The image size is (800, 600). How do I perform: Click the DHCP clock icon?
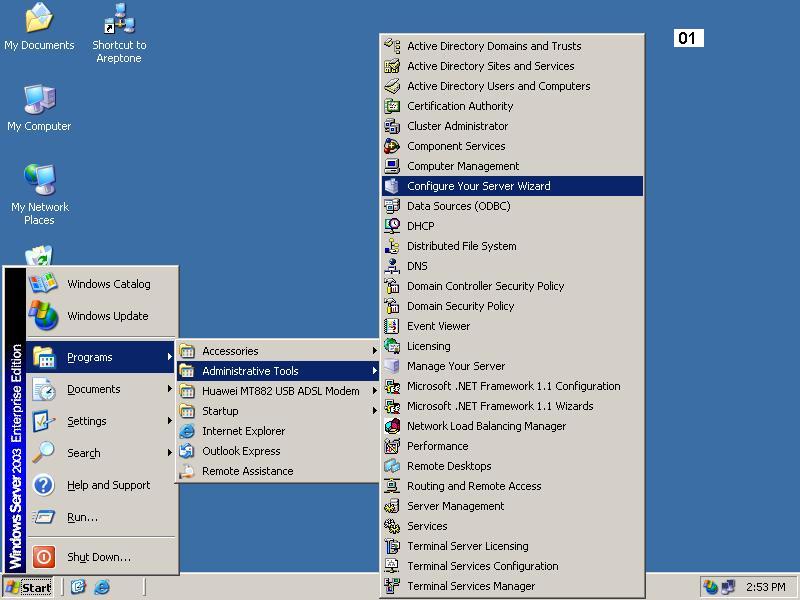tap(392, 226)
